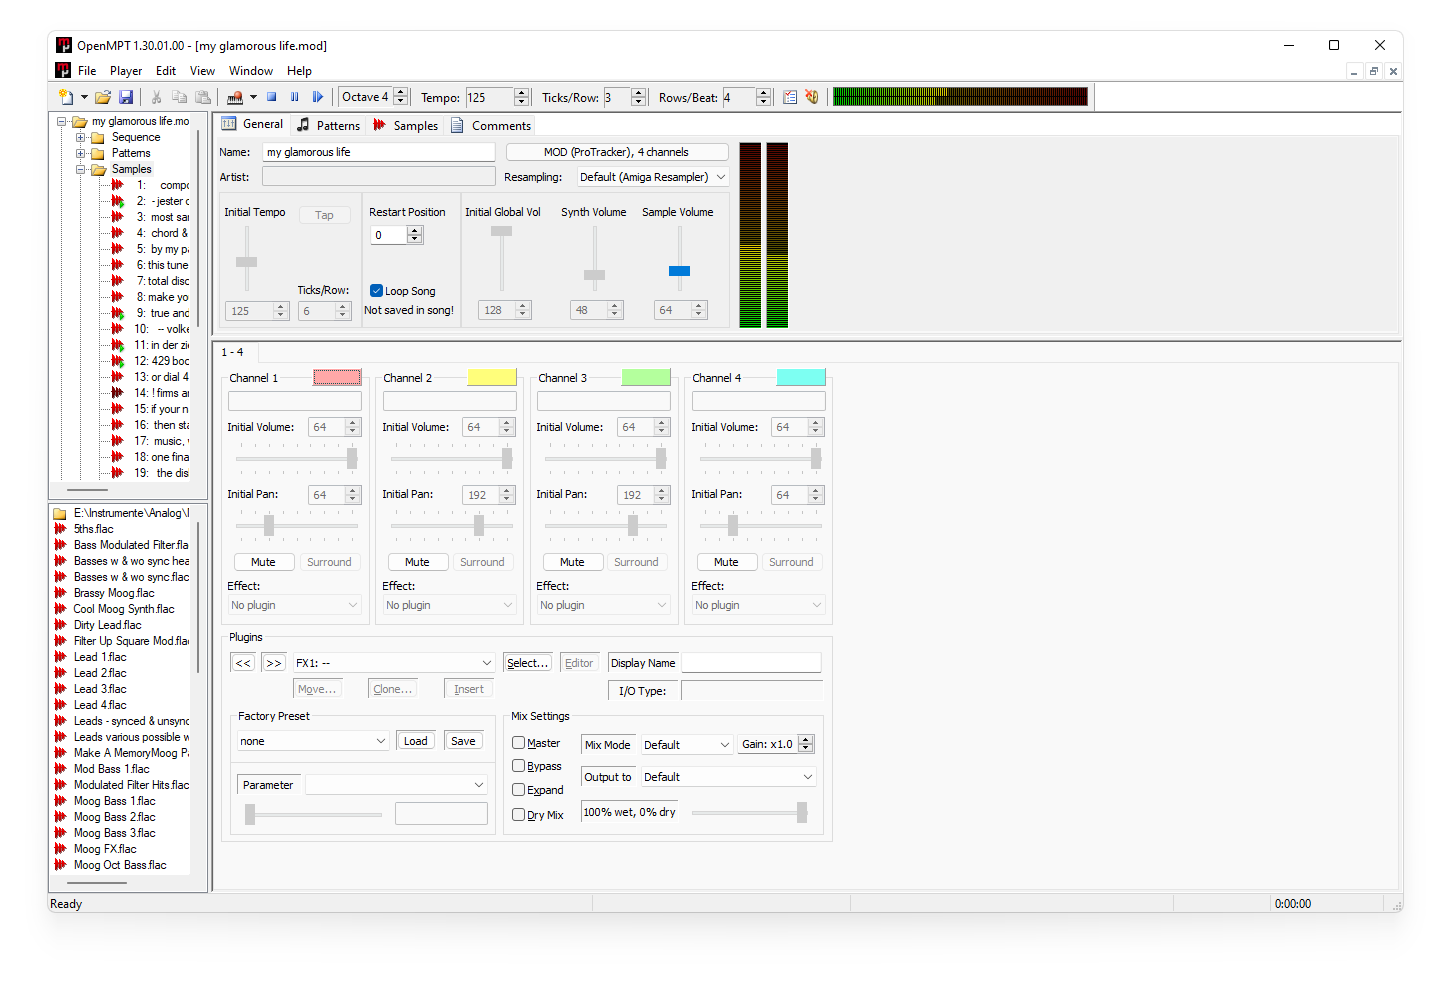This screenshot has height=992, width=1451.
Task: Click the Cut scissors toolbar icon
Action: click(157, 97)
